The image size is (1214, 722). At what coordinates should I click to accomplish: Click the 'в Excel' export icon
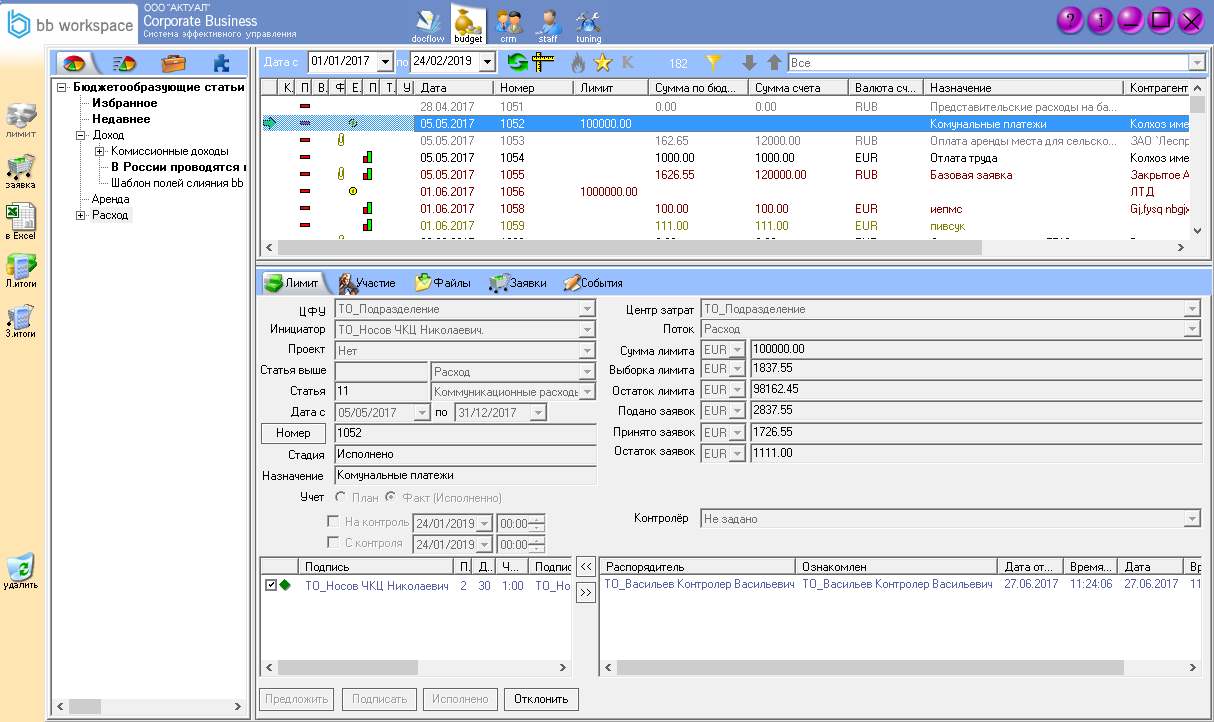click(20, 219)
